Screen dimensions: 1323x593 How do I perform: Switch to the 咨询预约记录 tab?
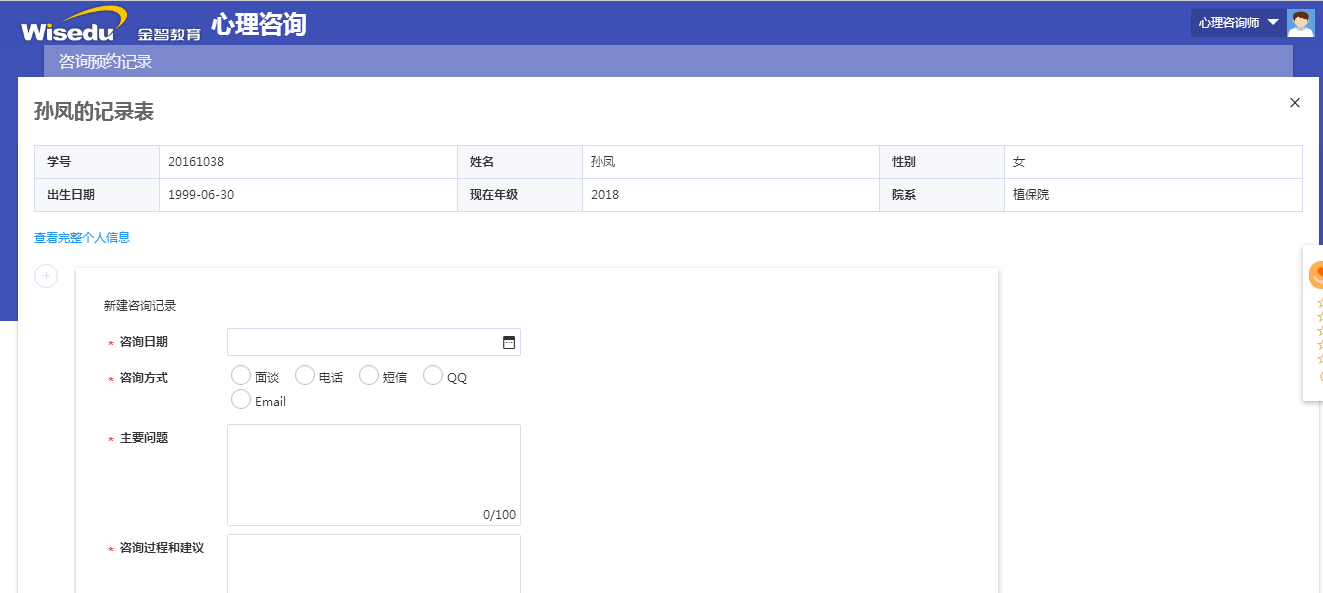click(x=105, y=62)
